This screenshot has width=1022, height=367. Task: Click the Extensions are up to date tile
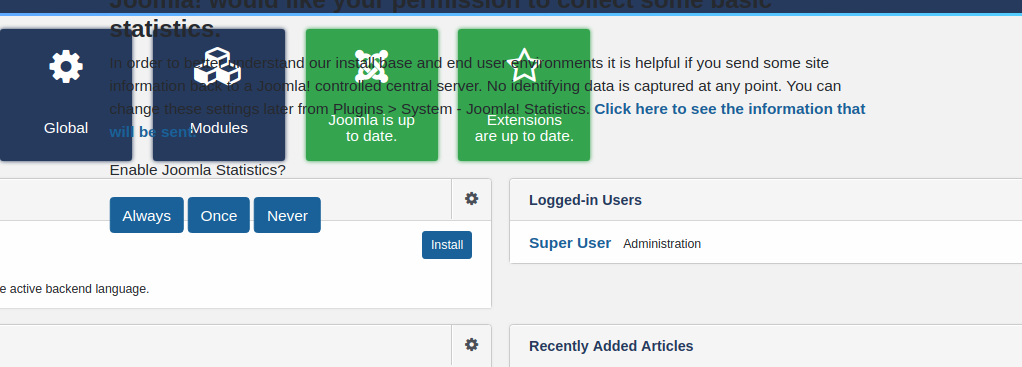524,95
